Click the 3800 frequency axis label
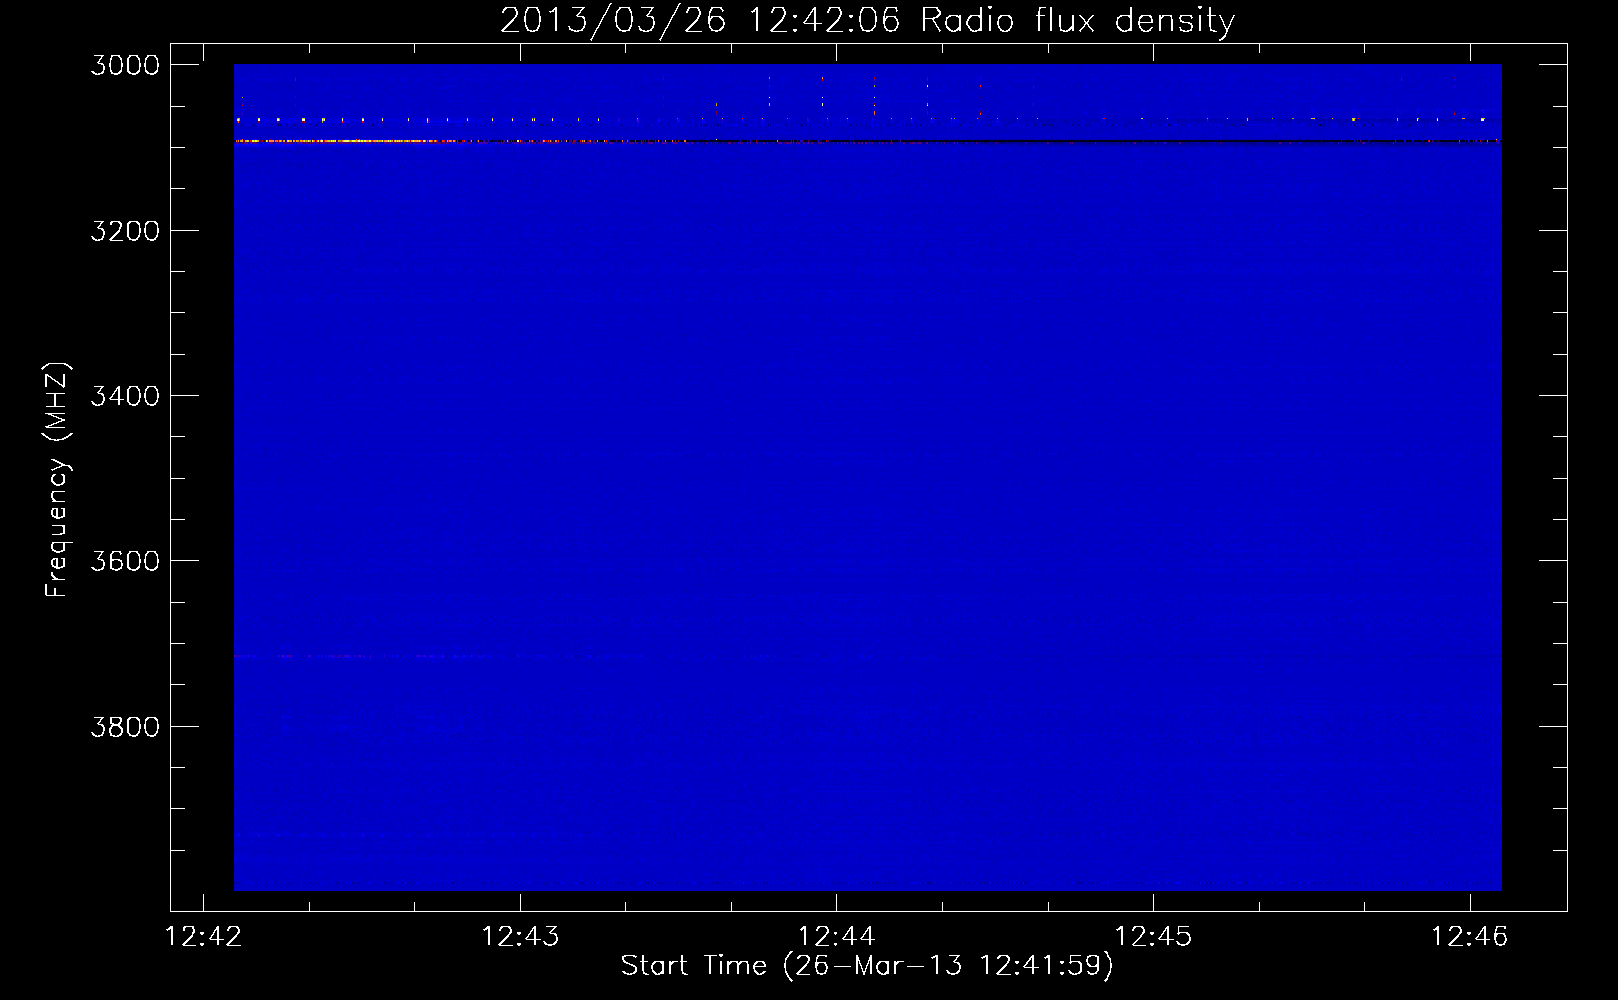This screenshot has height=1000, width=1618. (125, 727)
